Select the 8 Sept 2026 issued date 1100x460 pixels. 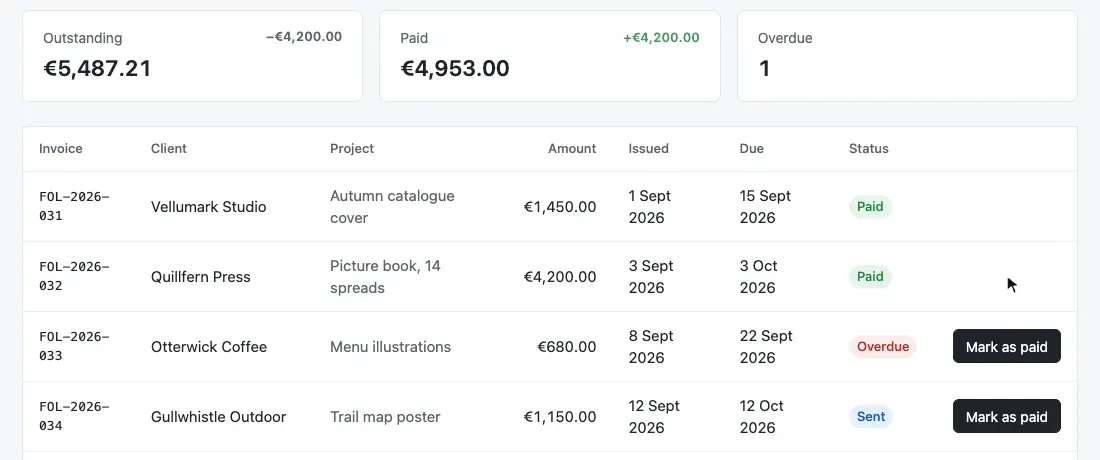pyautogui.click(x=651, y=347)
